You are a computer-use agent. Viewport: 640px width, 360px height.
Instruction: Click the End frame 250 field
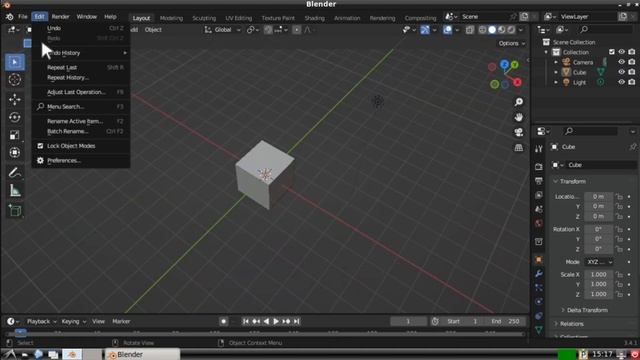click(x=506, y=322)
